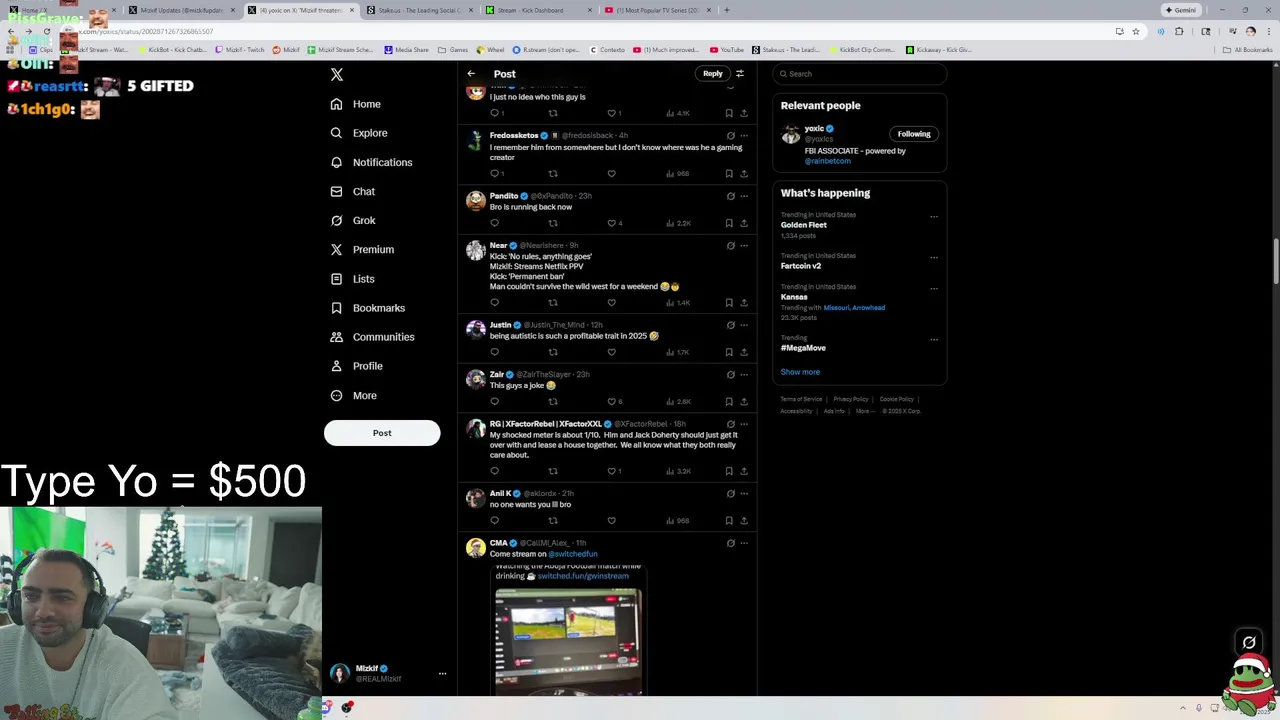The height and width of the screenshot is (720, 1280).
Task: Like the Anil K post
Action: click(x=612, y=521)
